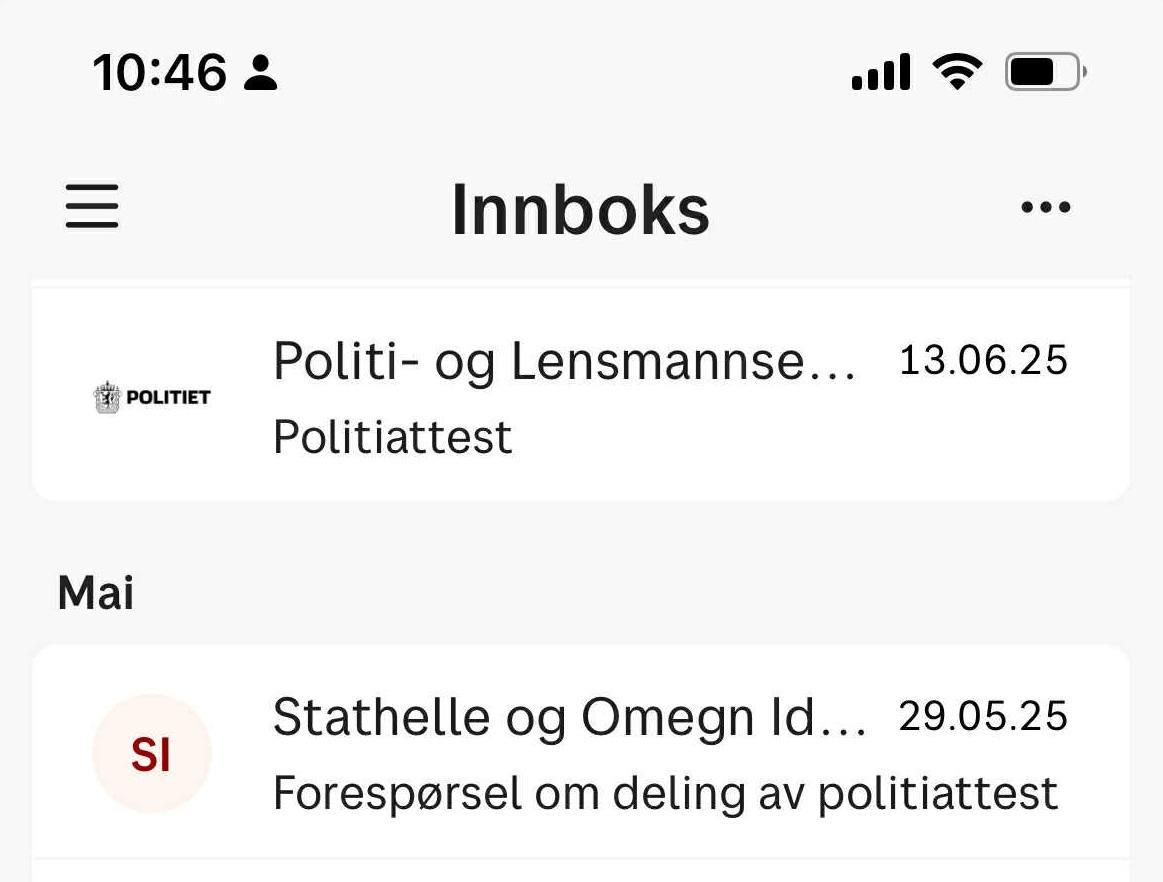The width and height of the screenshot is (1163, 882).
Task: Open Forespørsel om deling av politiattest
Action: coord(665,794)
